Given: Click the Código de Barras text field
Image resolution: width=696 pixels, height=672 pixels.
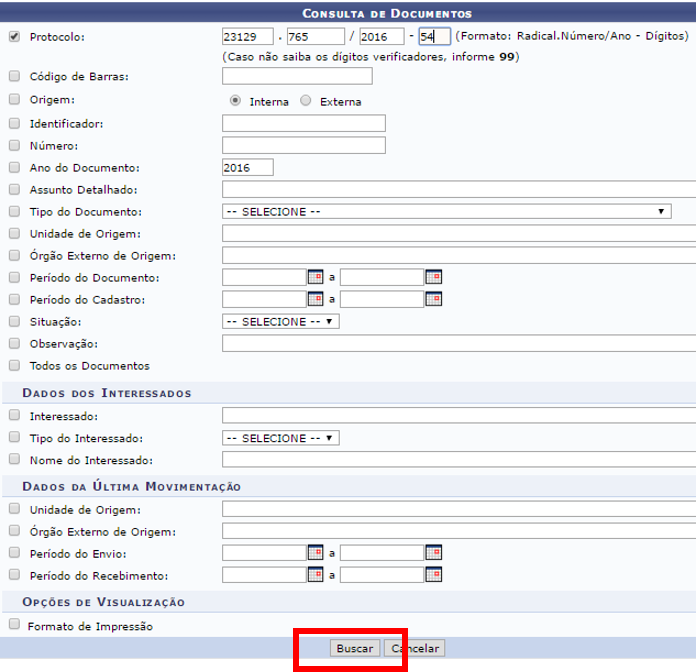Looking at the screenshot, I should (297, 77).
